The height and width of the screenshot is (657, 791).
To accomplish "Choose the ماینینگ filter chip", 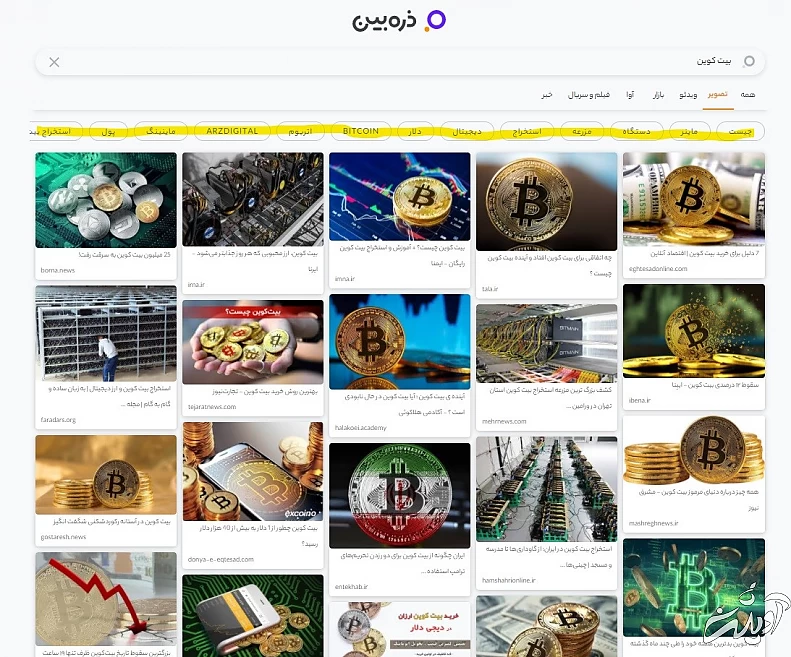I will pyautogui.click(x=161, y=131).
